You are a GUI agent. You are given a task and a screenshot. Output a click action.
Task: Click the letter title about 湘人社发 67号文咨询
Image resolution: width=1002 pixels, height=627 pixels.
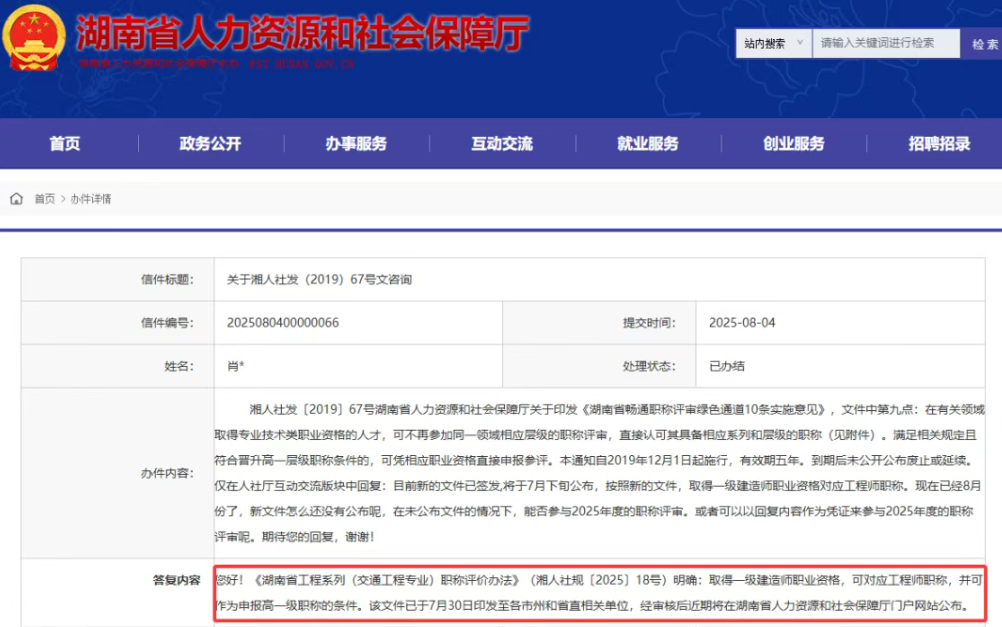(x=319, y=280)
